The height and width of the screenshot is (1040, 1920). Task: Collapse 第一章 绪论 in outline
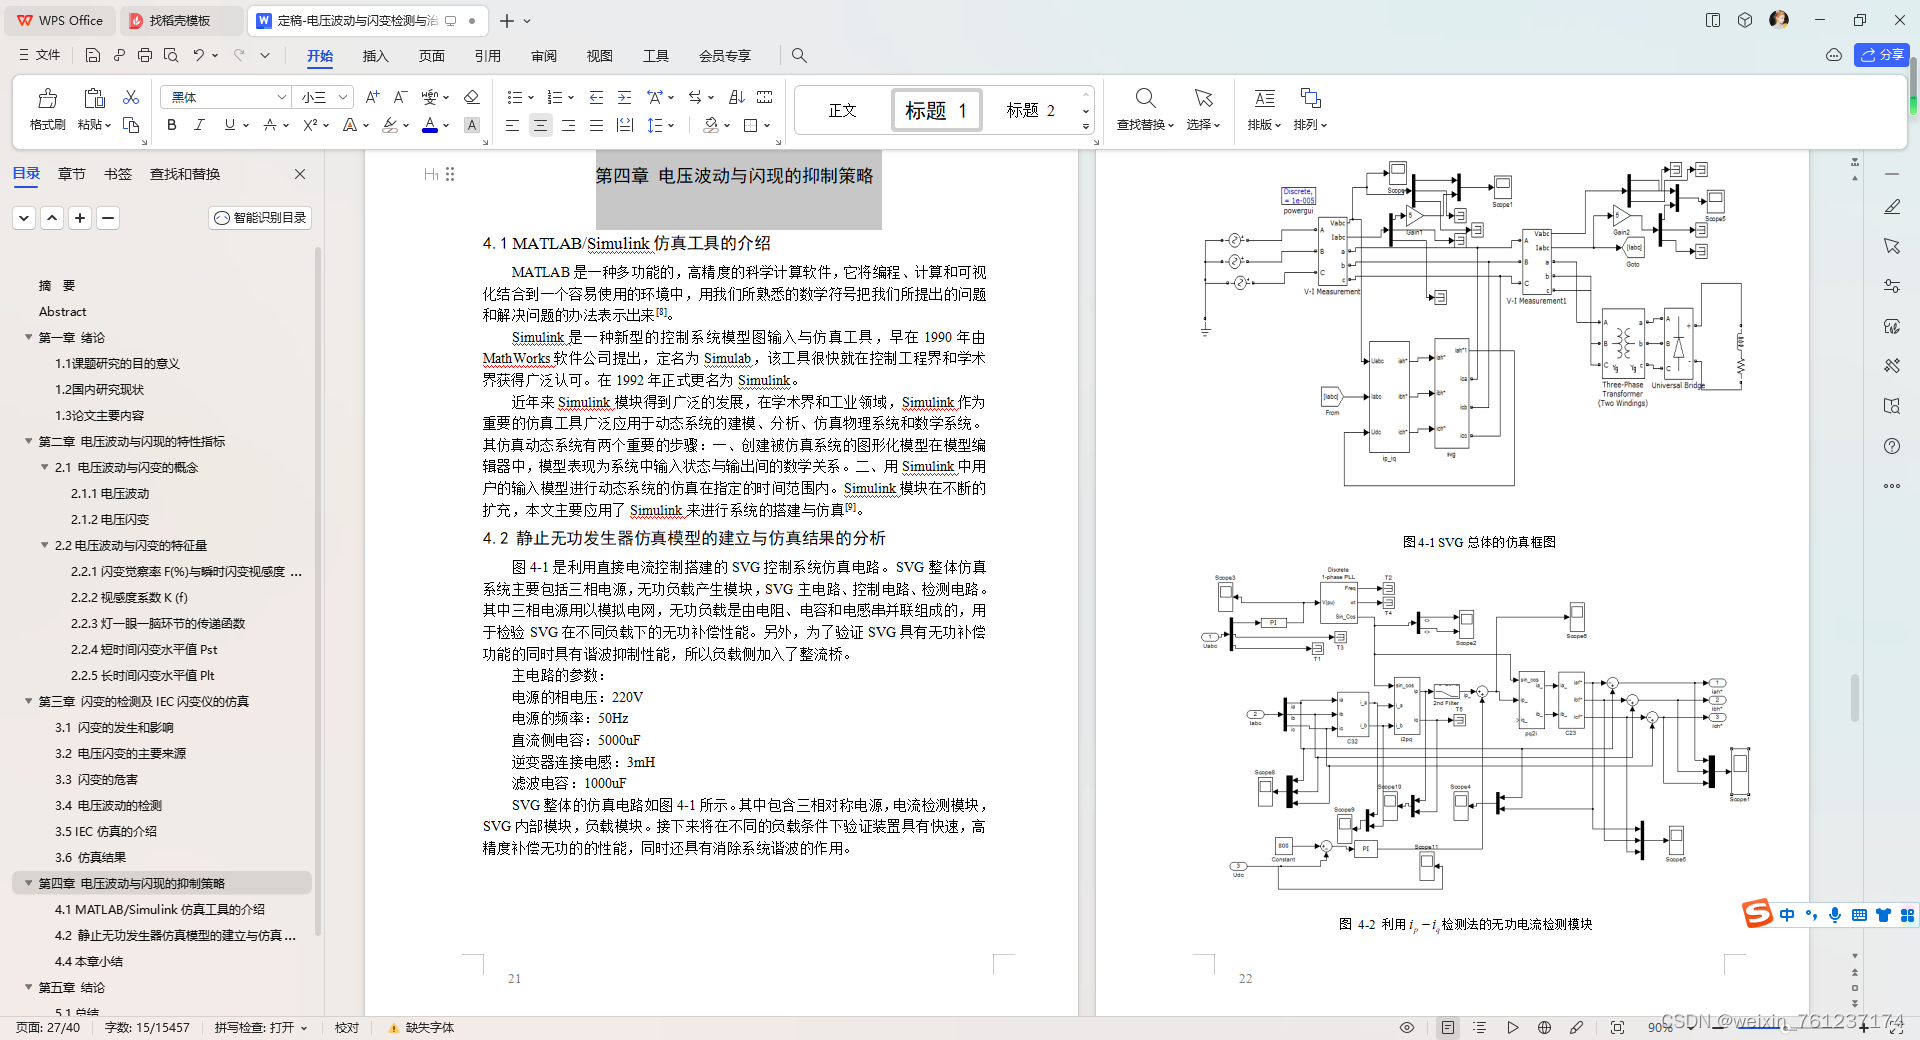29,337
